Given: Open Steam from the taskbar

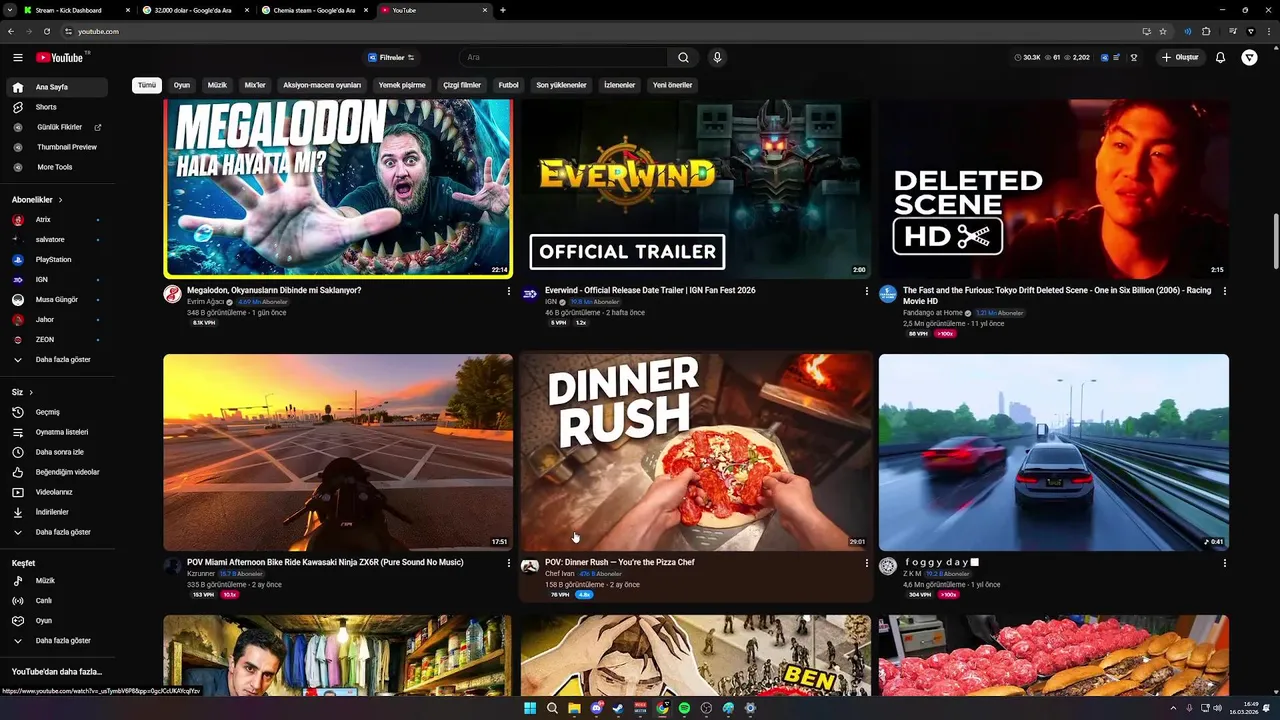Looking at the screenshot, I should [618, 708].
